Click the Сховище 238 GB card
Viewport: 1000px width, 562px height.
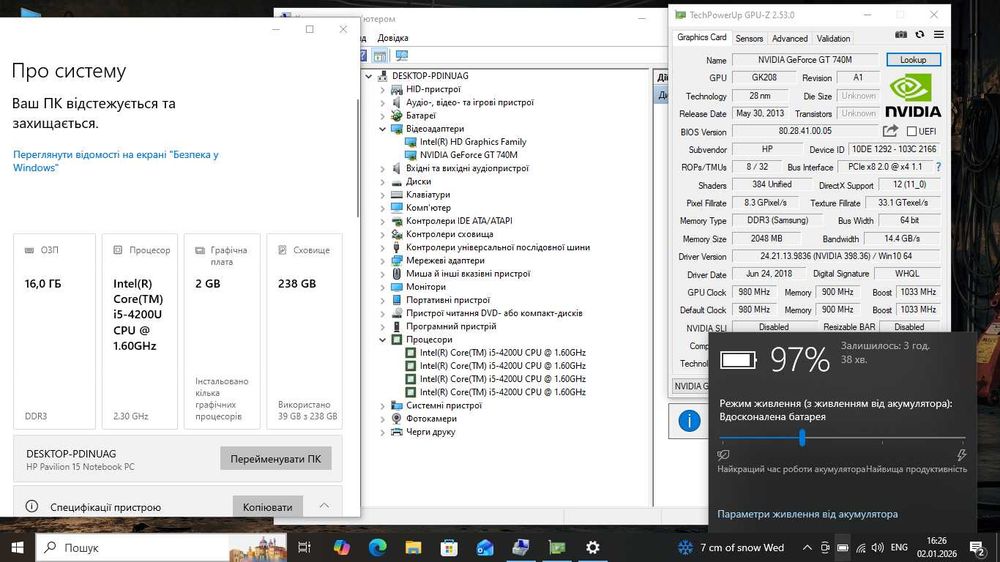click(304, 330)
